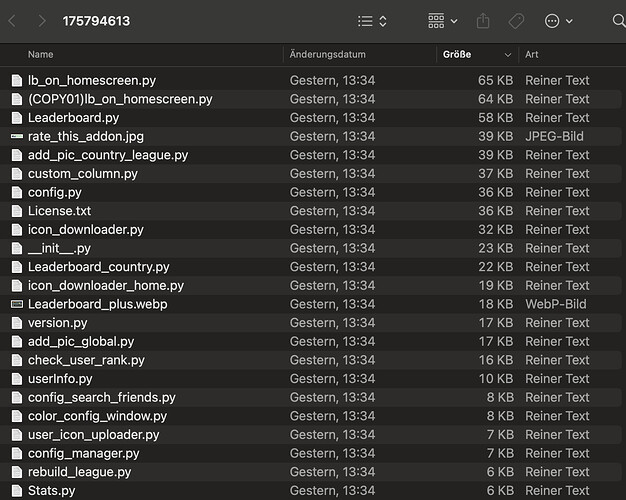Select file name (COPY01)lb_on_homescreen.py
The width and height of the screenshot is (626, 500).
[x=120, y=99]
